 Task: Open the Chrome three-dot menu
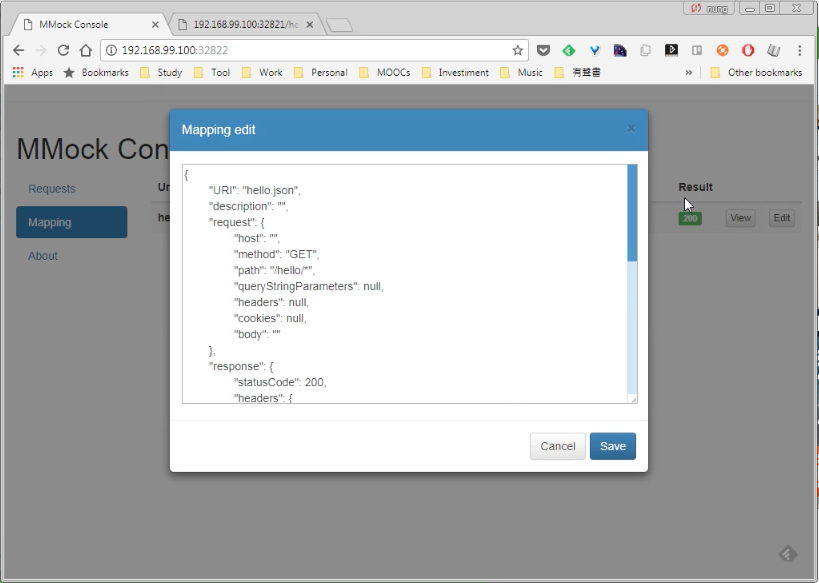pos(800,50)
